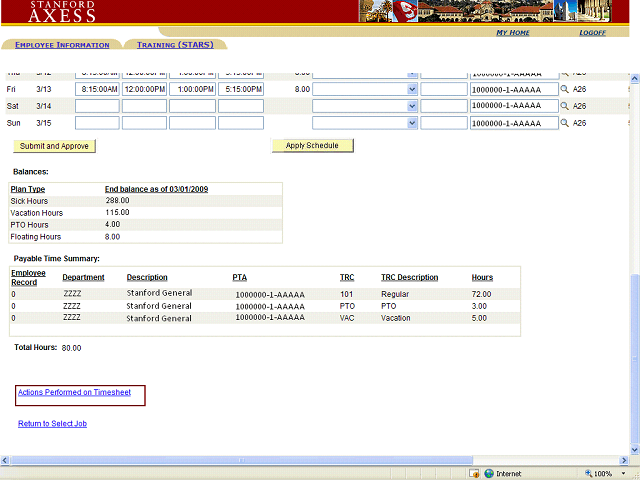The image size is (640, 480).
Task: Switch to the Employee Information tab
Action: [62, 45]
